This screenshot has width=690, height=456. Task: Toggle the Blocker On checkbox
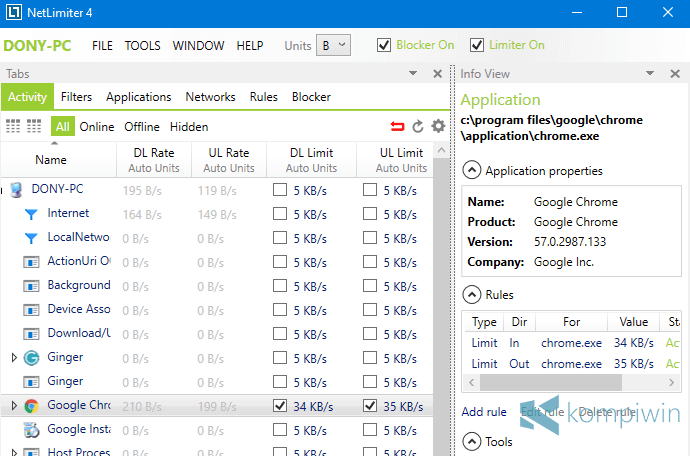[384, 45]
